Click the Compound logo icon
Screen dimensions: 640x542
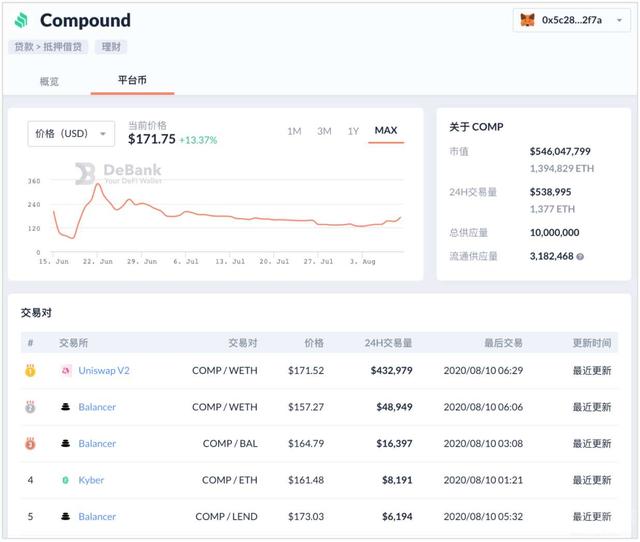(21, 20)
